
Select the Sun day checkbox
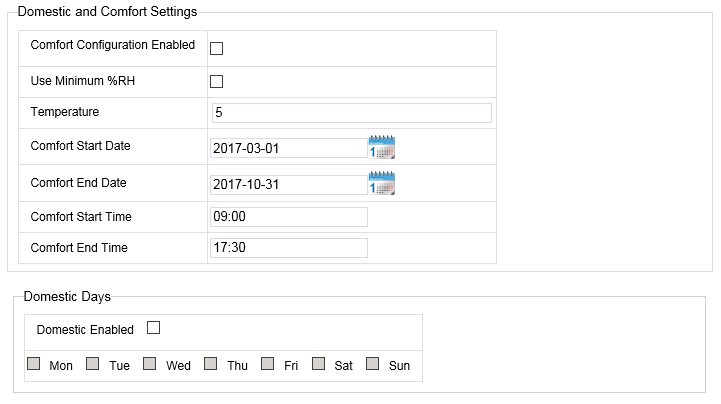point(373,364)
